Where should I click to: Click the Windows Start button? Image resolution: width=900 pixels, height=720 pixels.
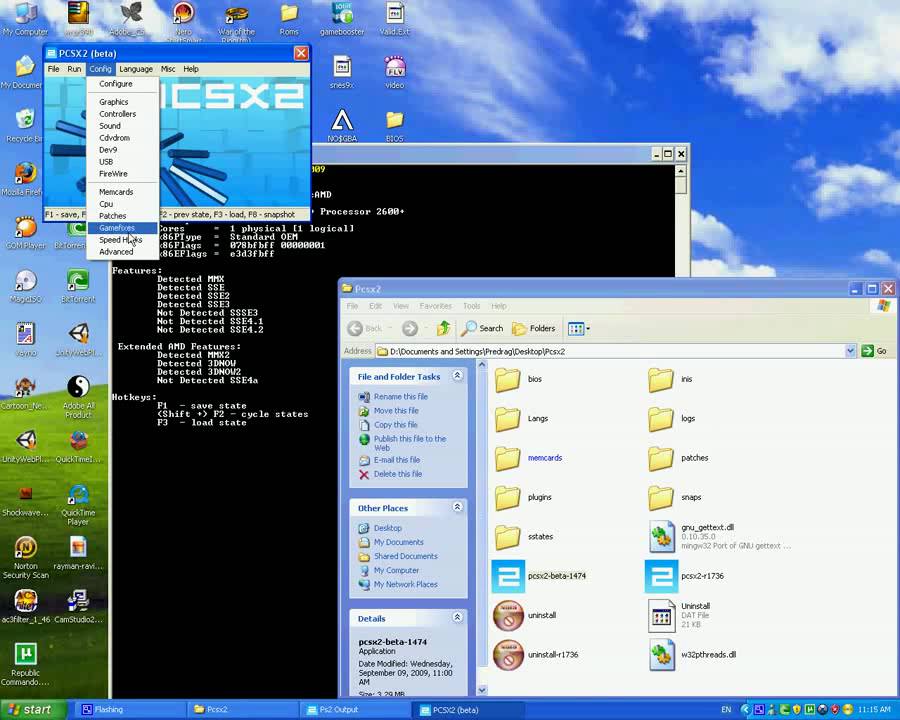click(x=34, y=710)
